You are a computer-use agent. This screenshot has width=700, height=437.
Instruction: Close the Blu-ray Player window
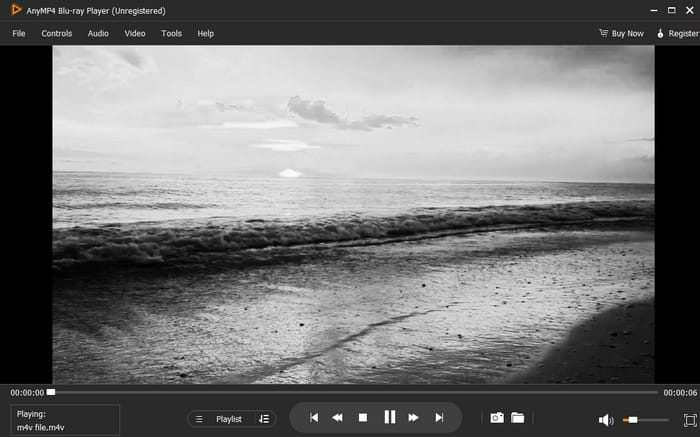690,10
